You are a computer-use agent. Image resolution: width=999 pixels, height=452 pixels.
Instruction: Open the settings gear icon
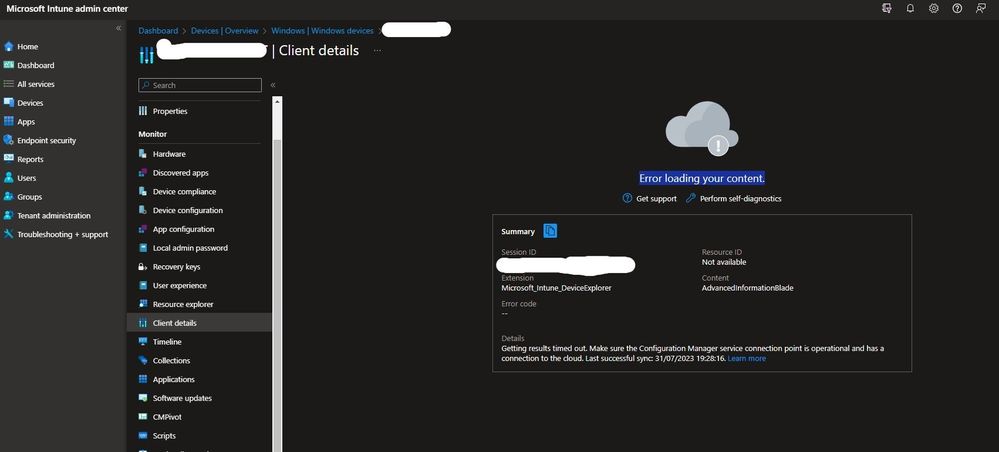tap(933, 8)
